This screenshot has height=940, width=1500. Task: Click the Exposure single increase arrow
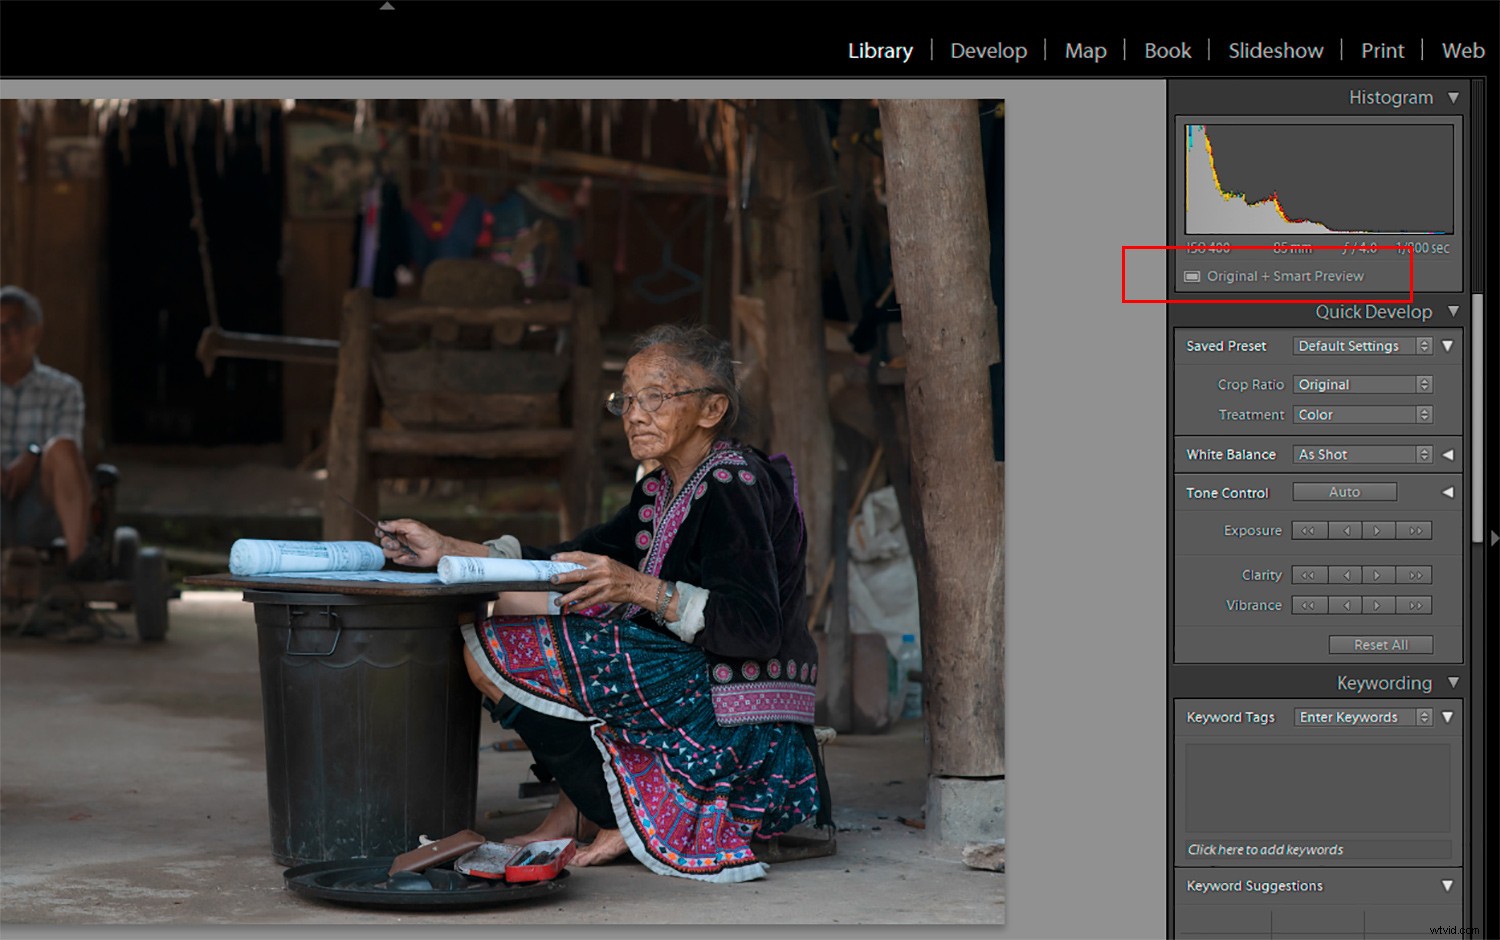(x=1378, y=530)
